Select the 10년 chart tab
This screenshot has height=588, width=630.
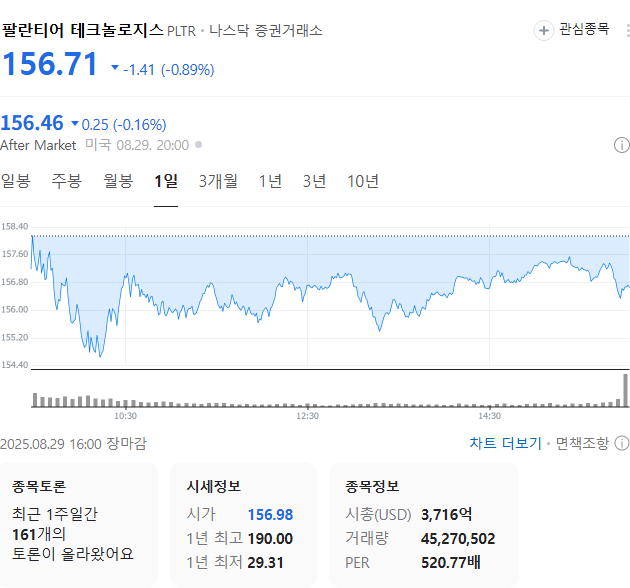click(x=363, y=181)
